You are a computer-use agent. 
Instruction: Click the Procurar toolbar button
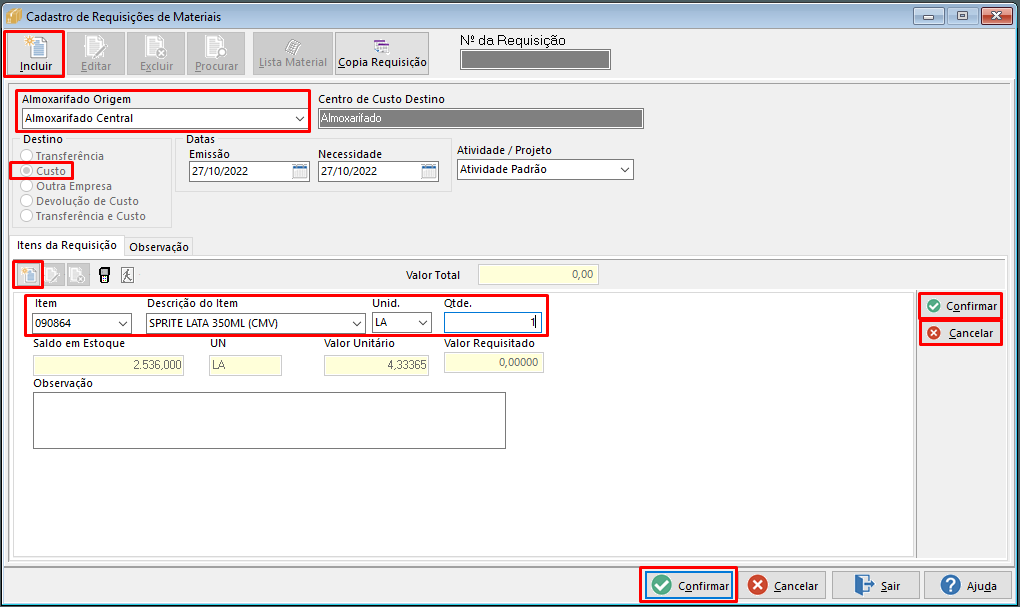point(216,53)
